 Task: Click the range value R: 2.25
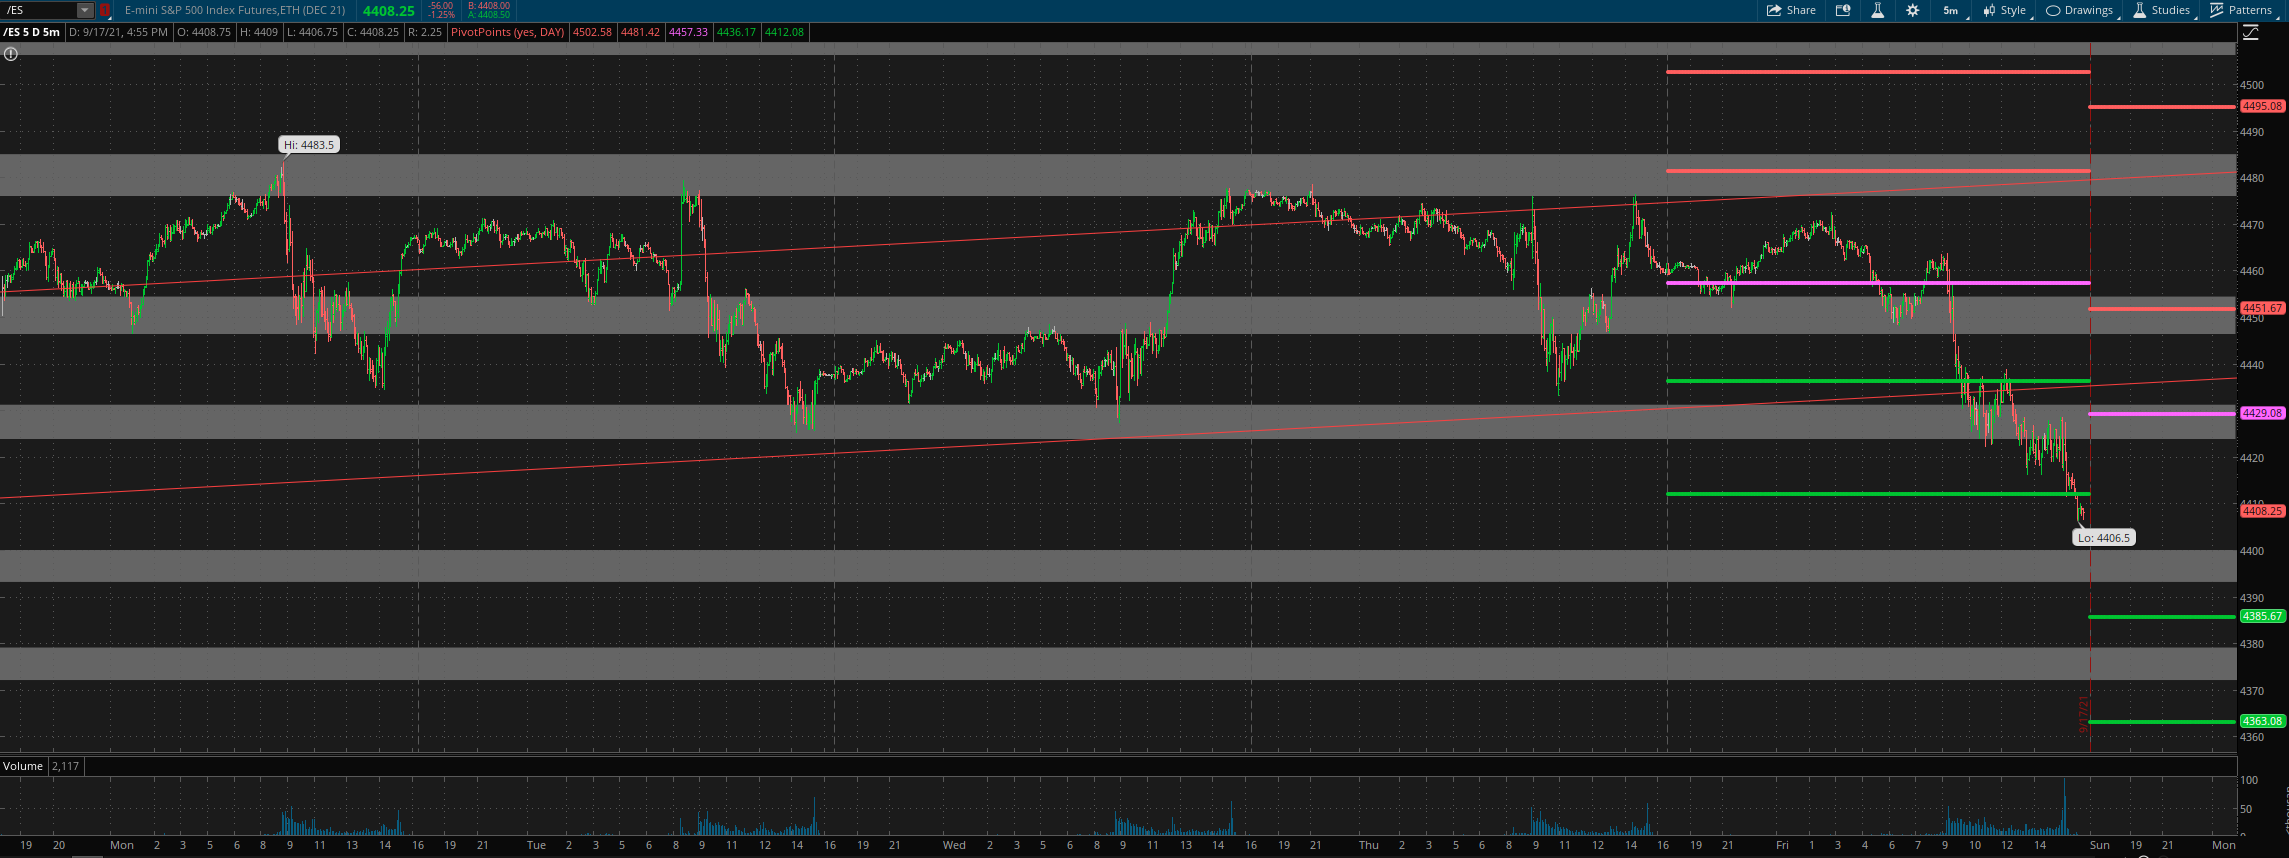(x=425, y=32)
